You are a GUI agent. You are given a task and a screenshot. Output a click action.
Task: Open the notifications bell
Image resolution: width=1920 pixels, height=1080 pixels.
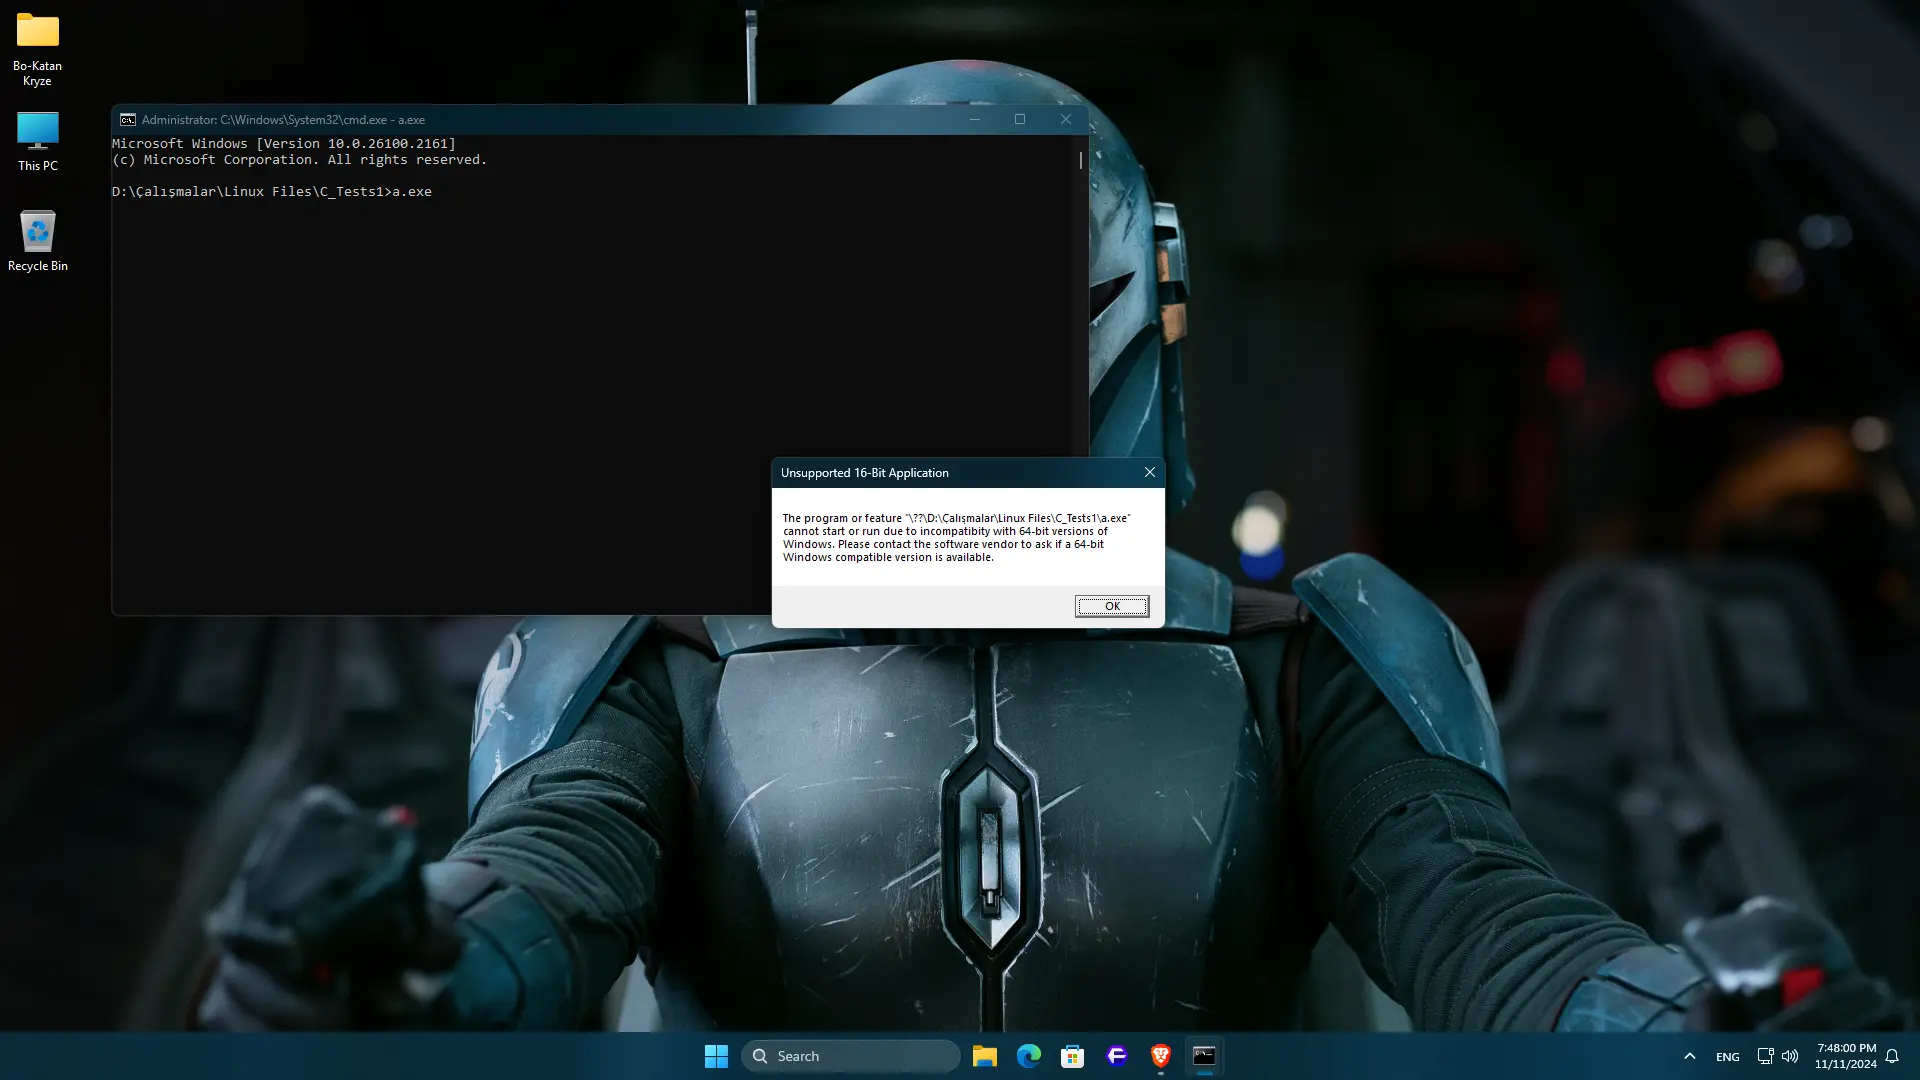pos(1892,1056)
